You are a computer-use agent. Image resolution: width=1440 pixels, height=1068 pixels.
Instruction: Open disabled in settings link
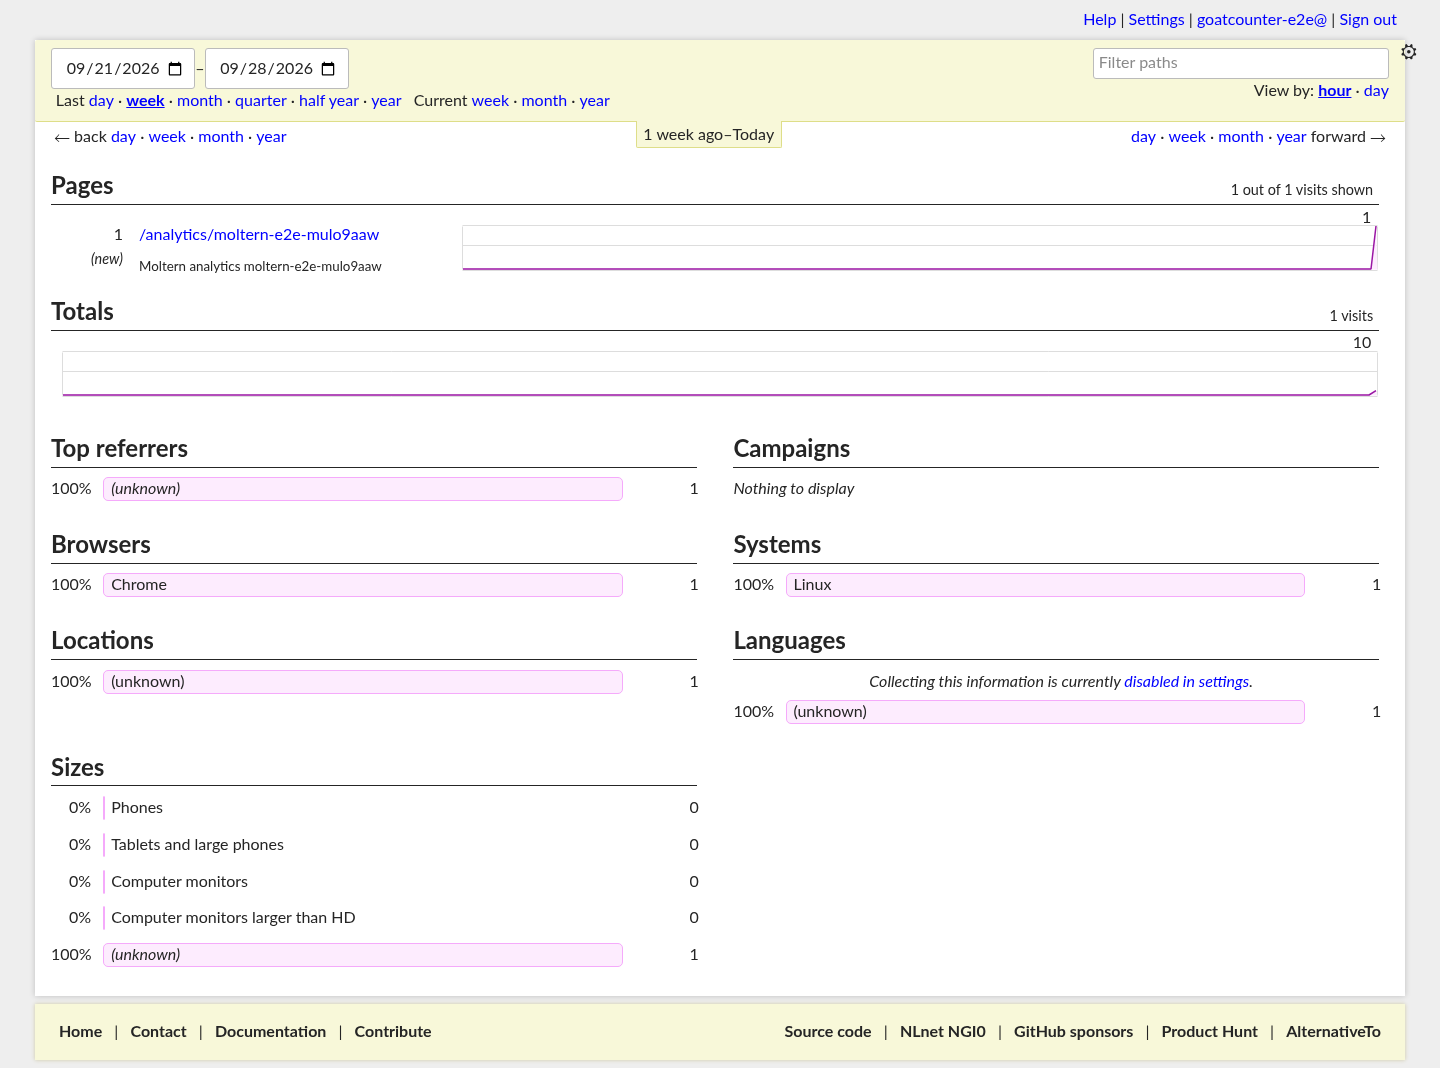[x=1186, y=682]
